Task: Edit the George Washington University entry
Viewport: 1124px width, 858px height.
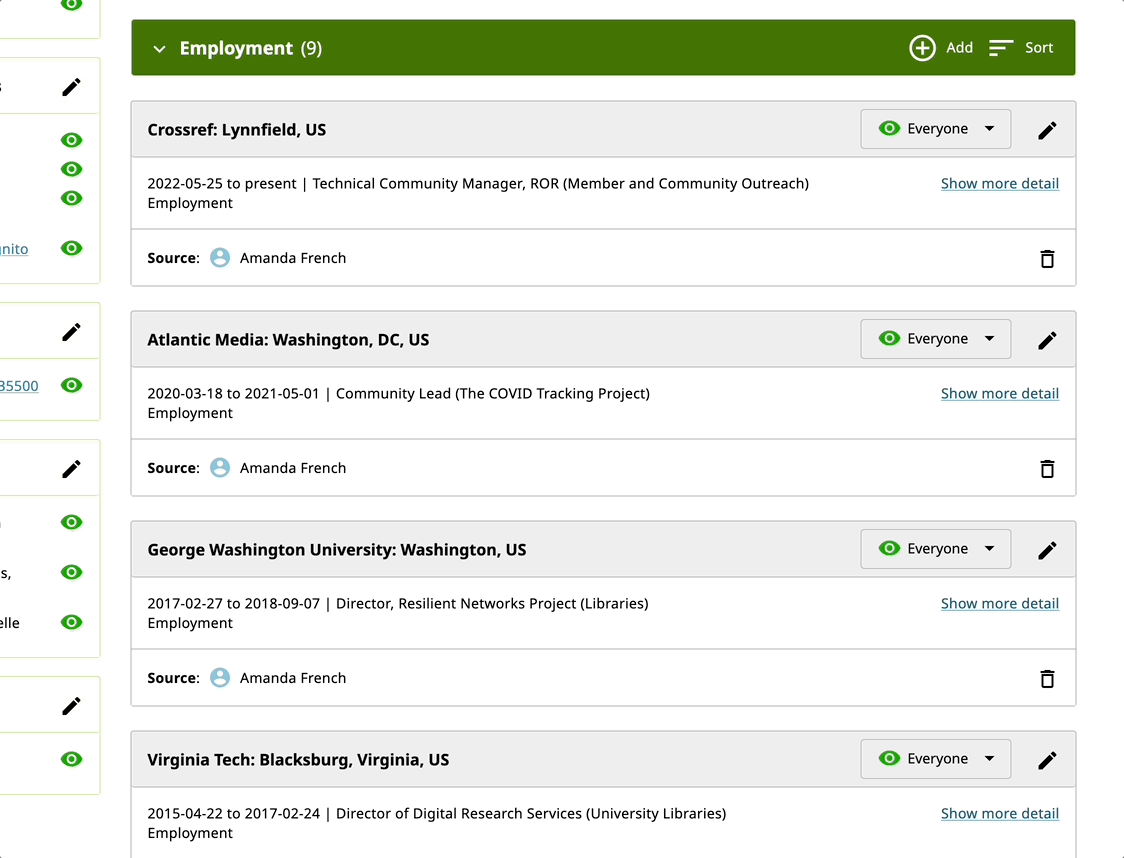Action: click(x=1047, y=550)
